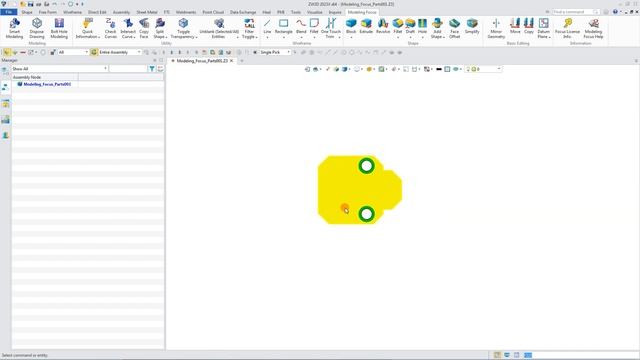Go to the Data Exchange tab
The height and width of the screenshot is (360, 640).
tap(243, 12)
